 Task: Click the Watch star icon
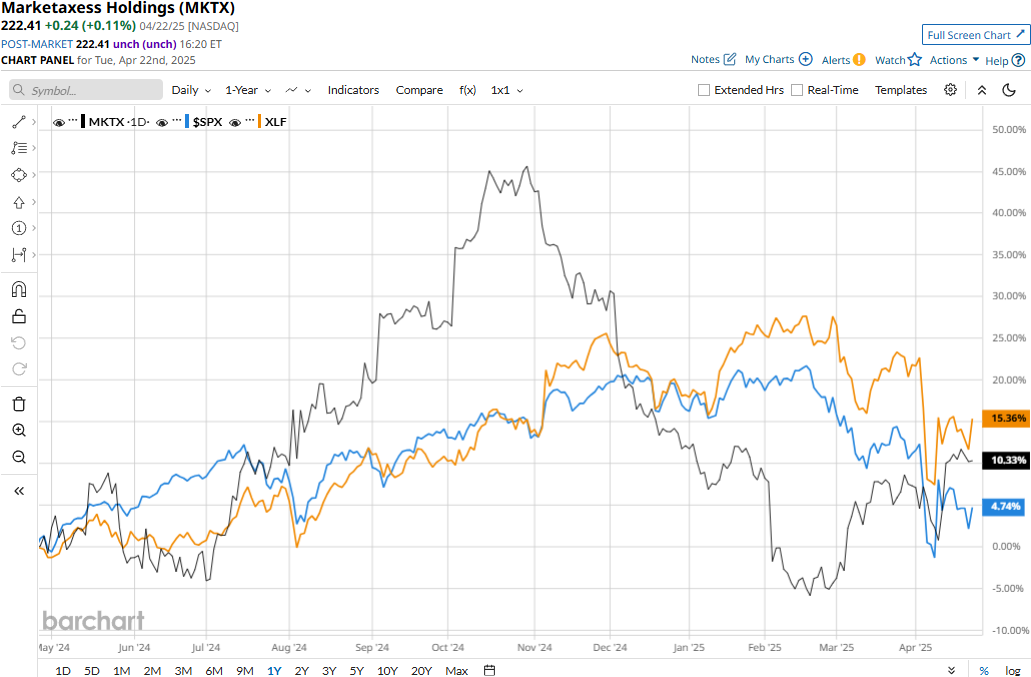click(x=915, y=60)
